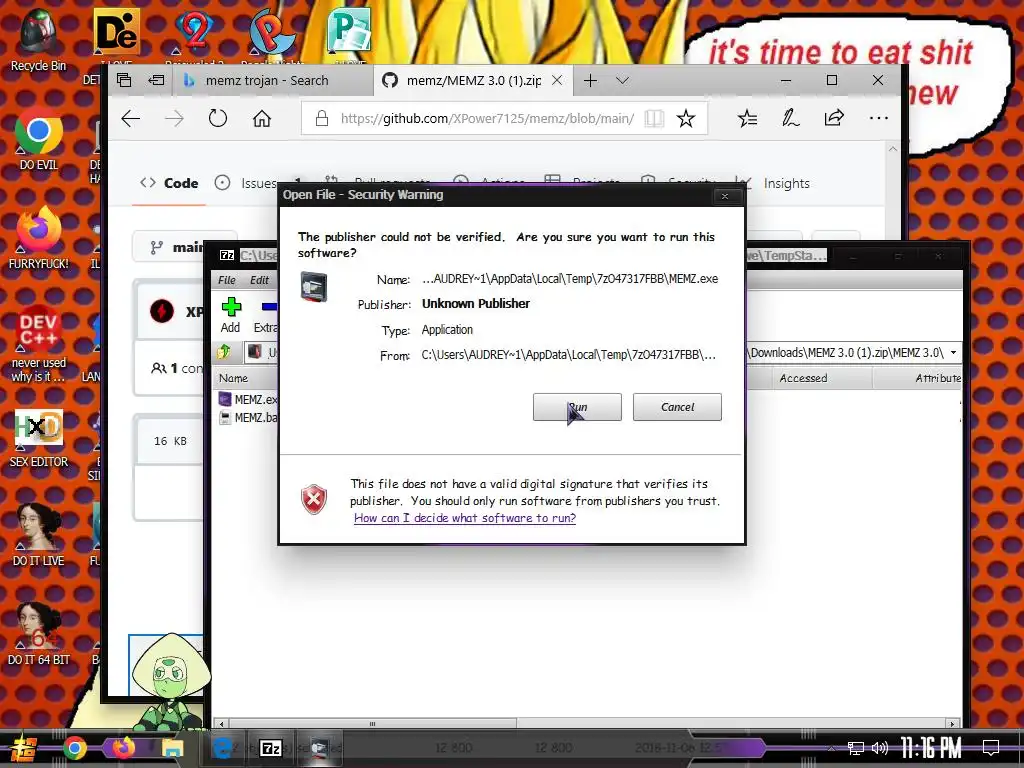
Task: Go back in the Edge browser
Action: click(x=131, y=118)
